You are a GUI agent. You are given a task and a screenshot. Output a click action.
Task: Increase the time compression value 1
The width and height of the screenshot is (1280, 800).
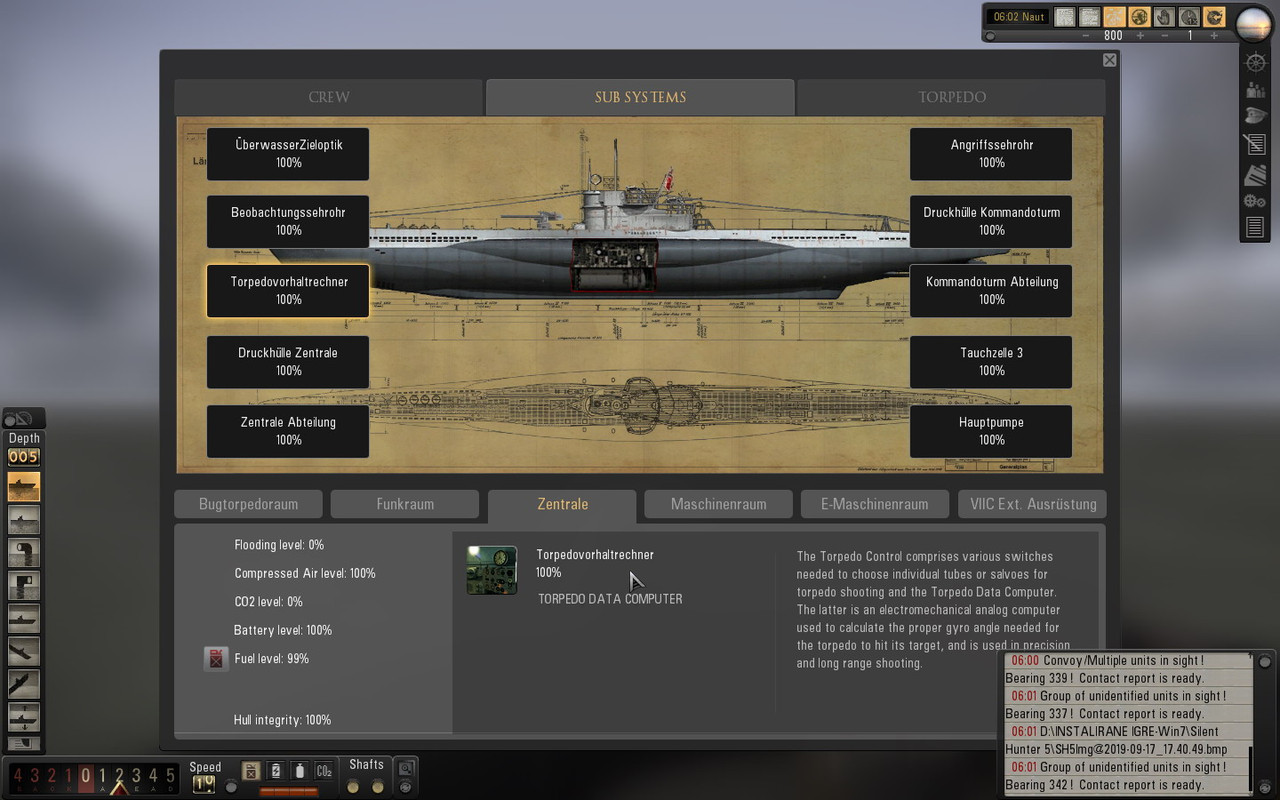(1214, 36)
